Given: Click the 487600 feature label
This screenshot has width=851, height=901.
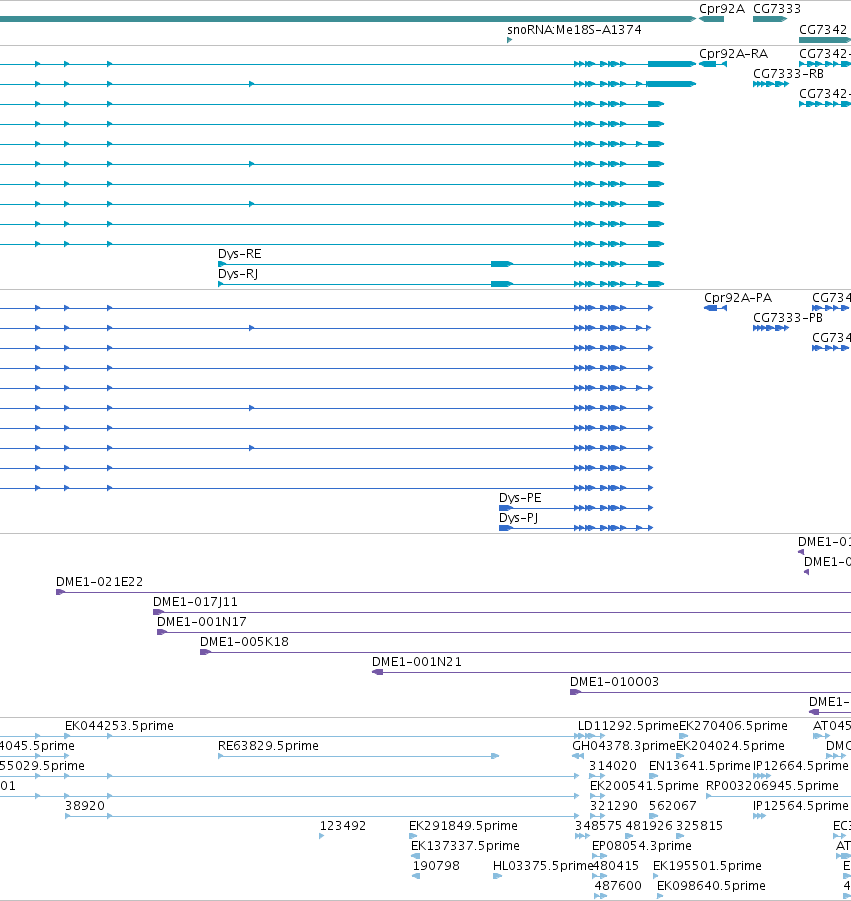Looking at the screenshot, I should [x=618, y=886].
